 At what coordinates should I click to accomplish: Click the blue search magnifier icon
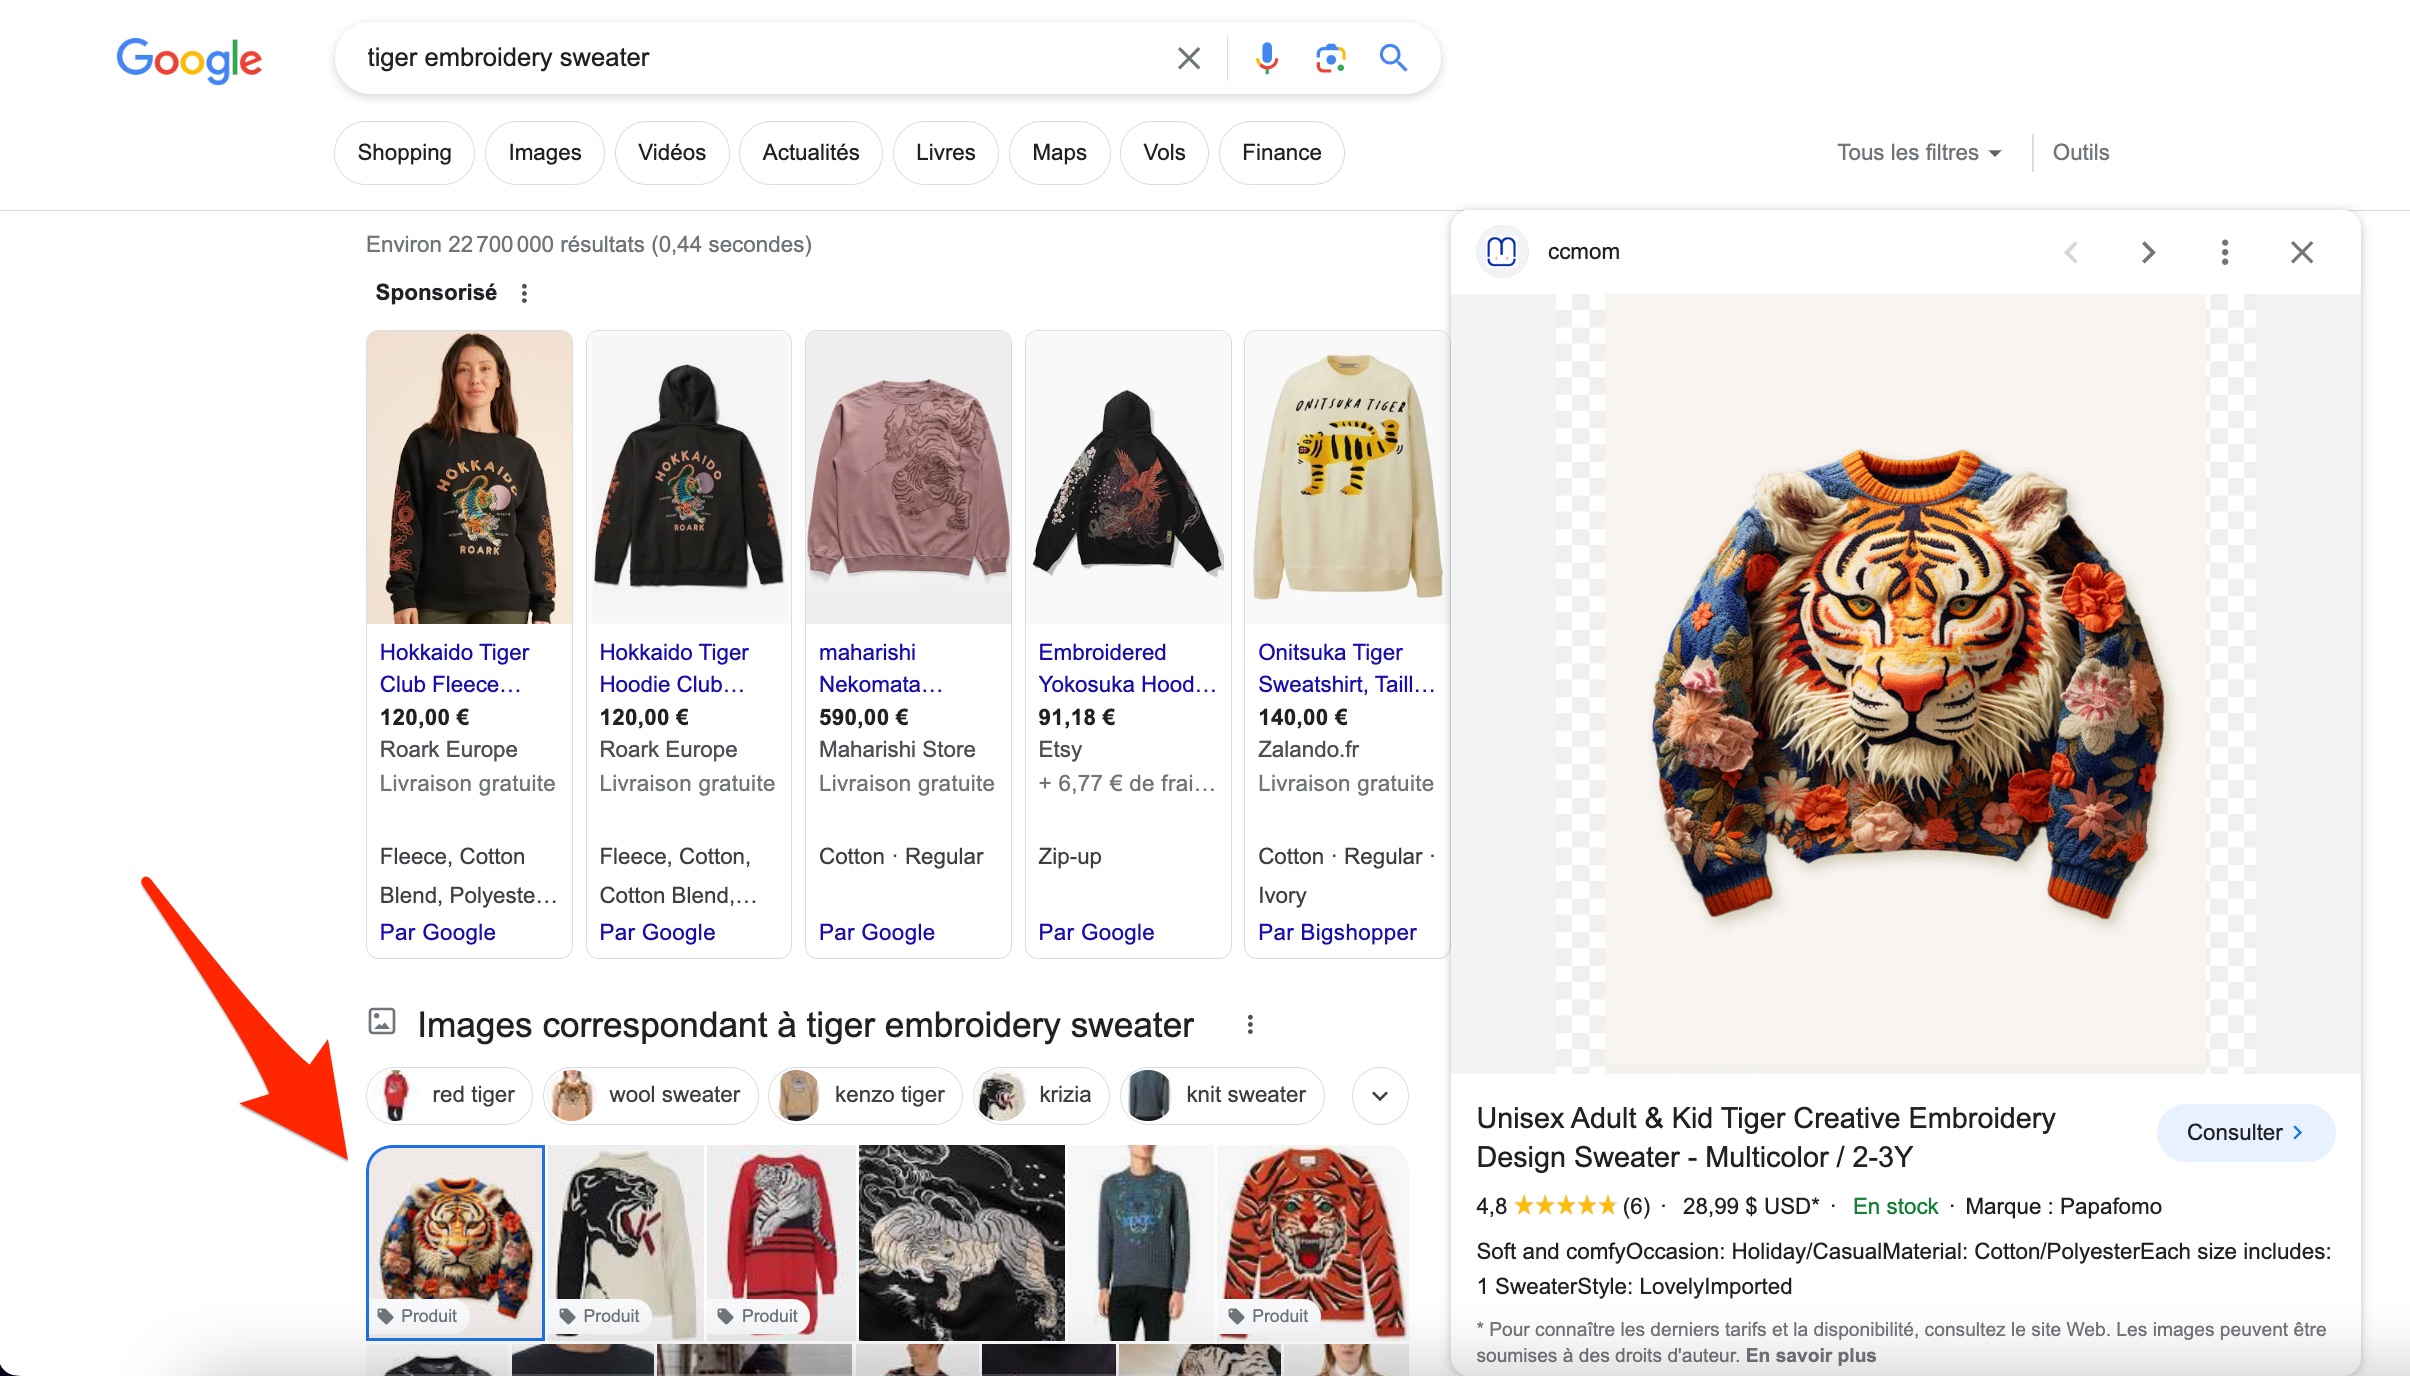(1393, 58)
